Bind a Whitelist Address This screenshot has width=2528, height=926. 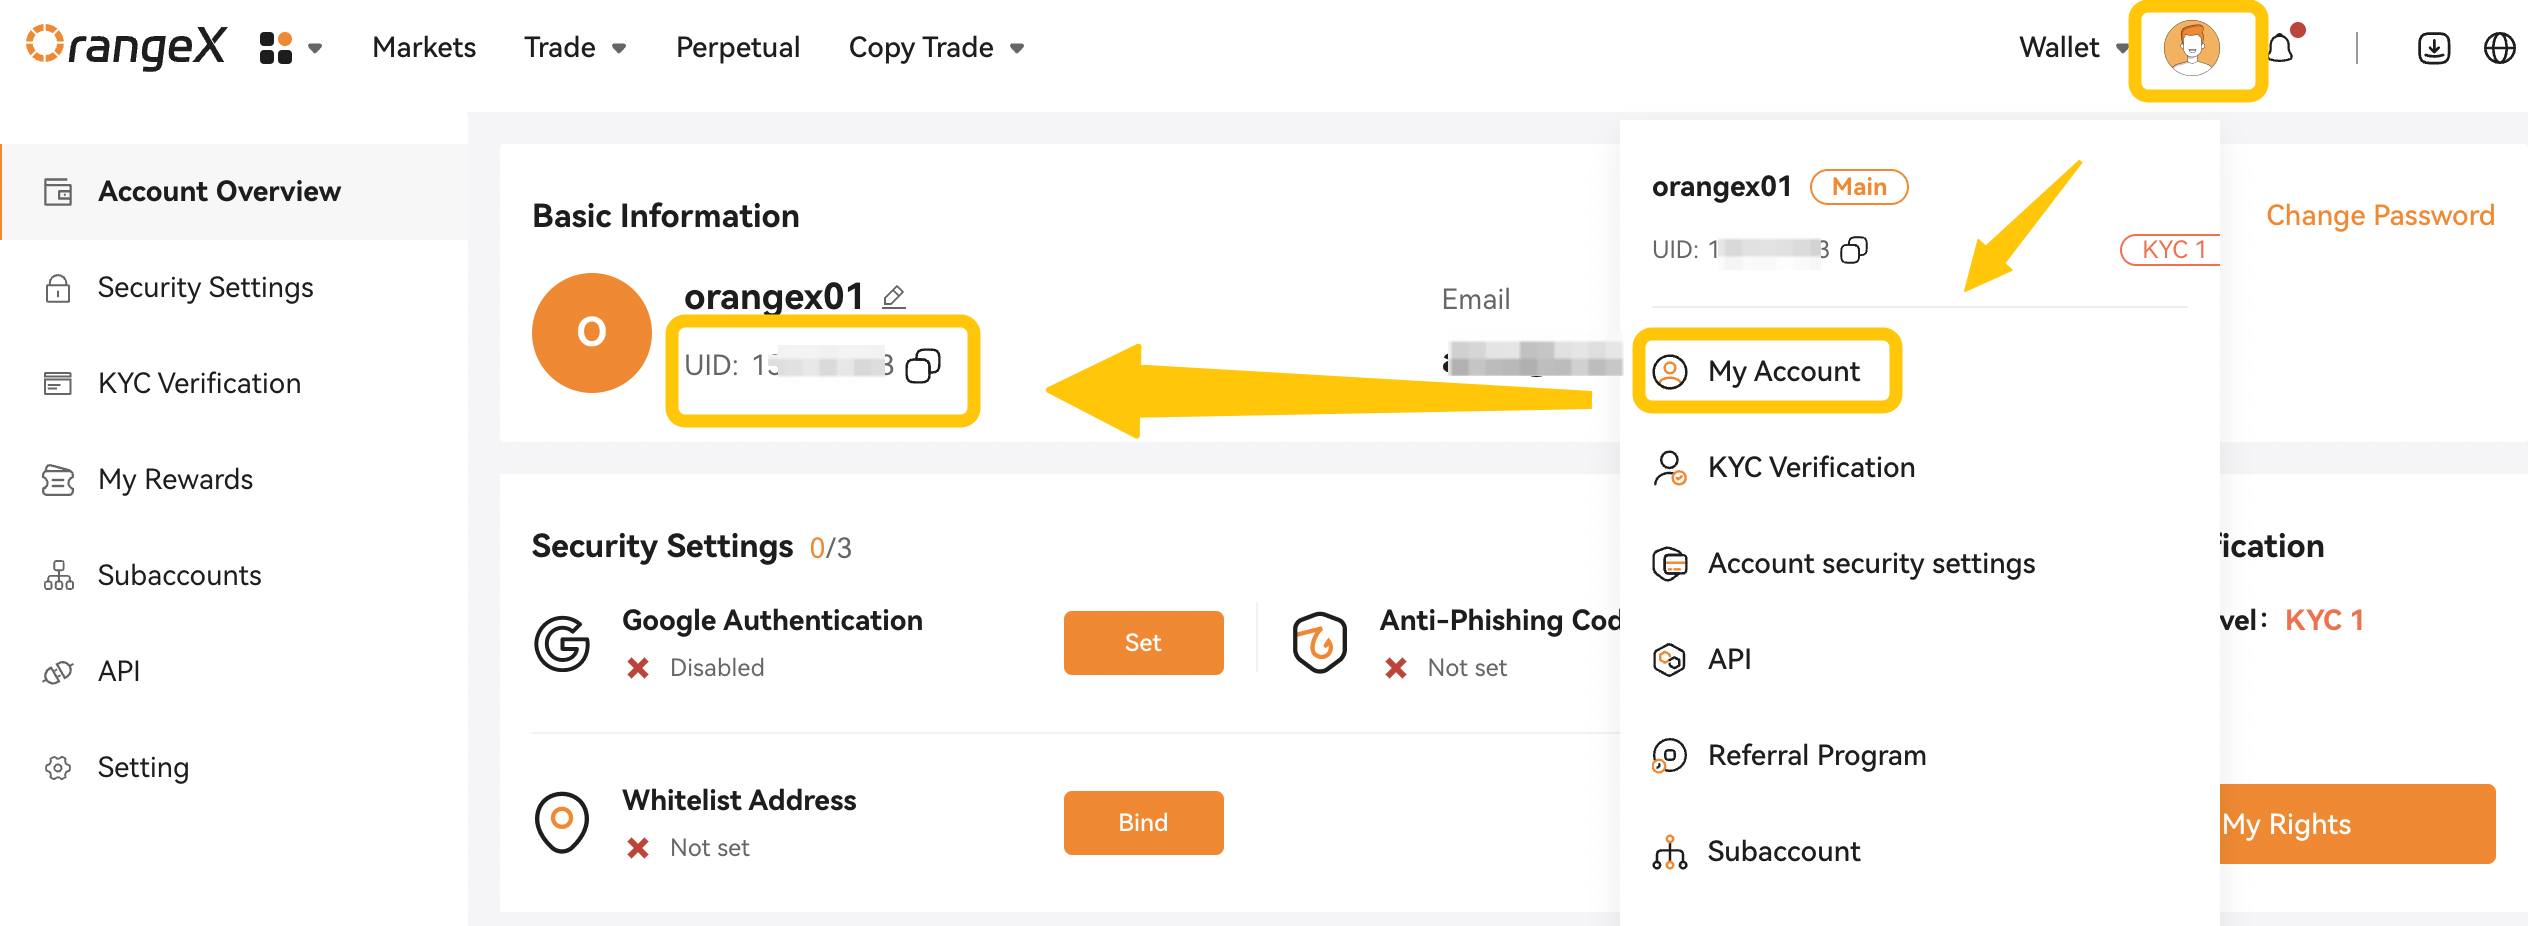coord(1143,823)
